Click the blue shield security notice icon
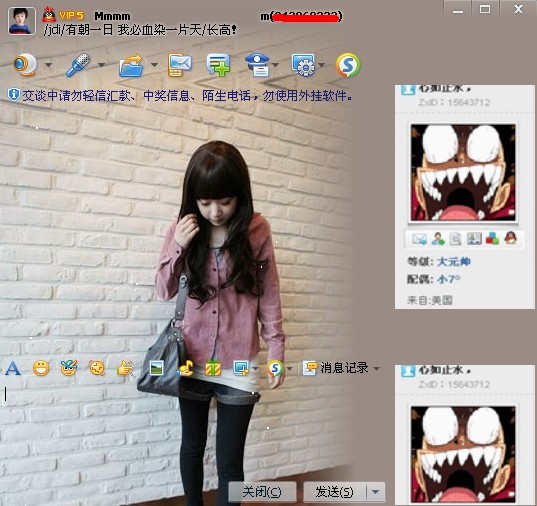The width and height of the screenshot is (537, 506). click(x=13, y=95)
